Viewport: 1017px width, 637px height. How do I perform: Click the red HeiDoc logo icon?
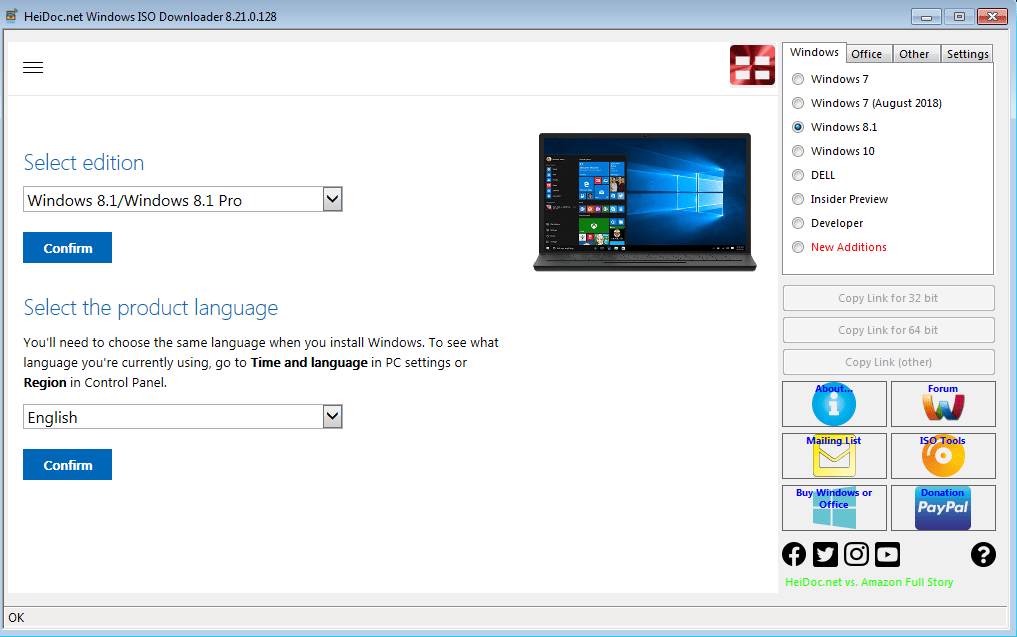click(752, 66)
